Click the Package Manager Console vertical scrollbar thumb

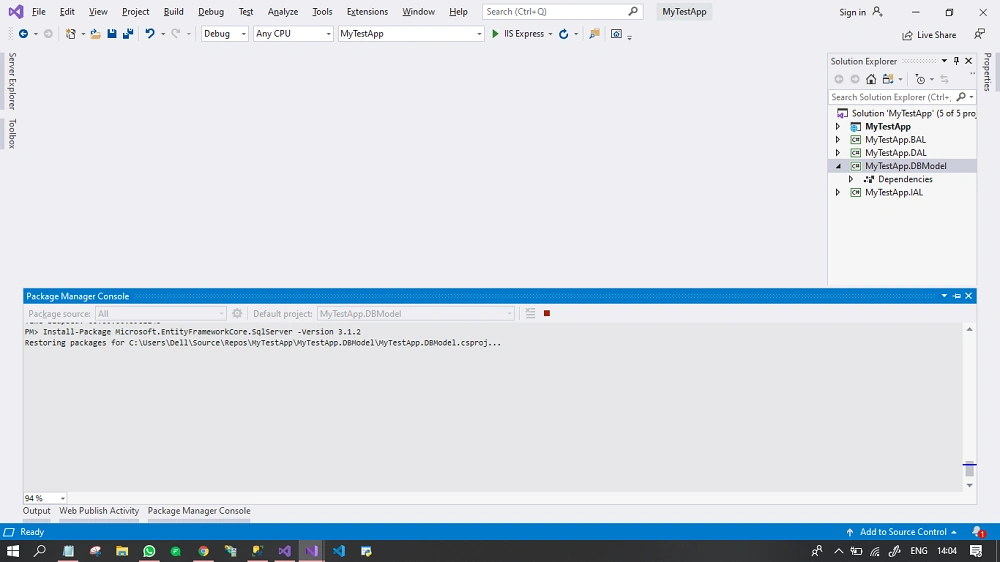(969, 470)
